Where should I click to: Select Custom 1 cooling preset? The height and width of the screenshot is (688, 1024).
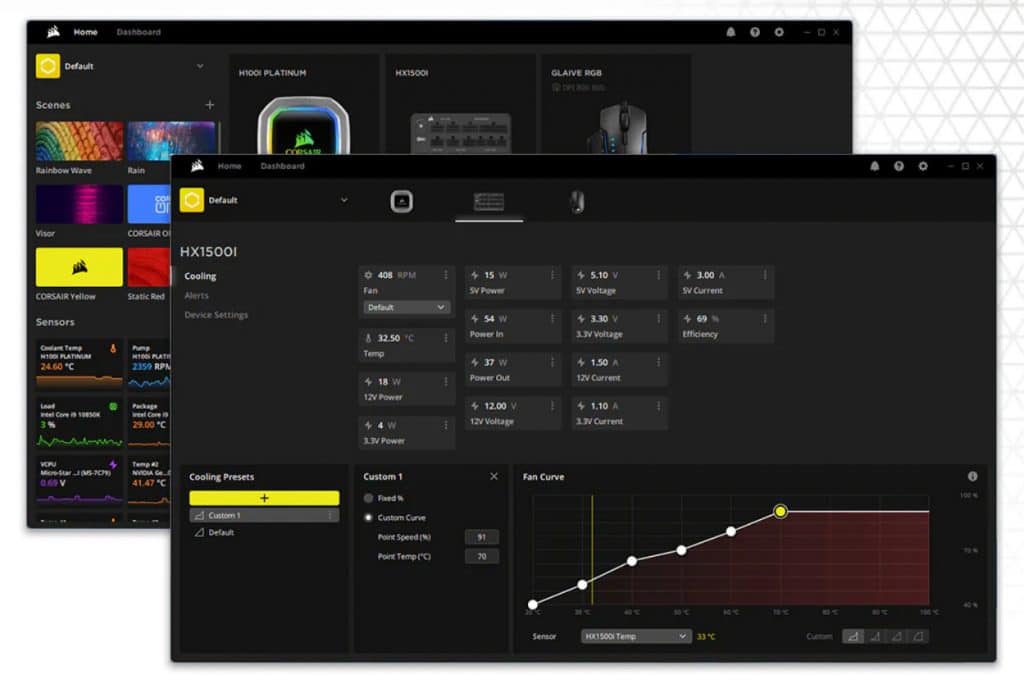tap(264, 516)
